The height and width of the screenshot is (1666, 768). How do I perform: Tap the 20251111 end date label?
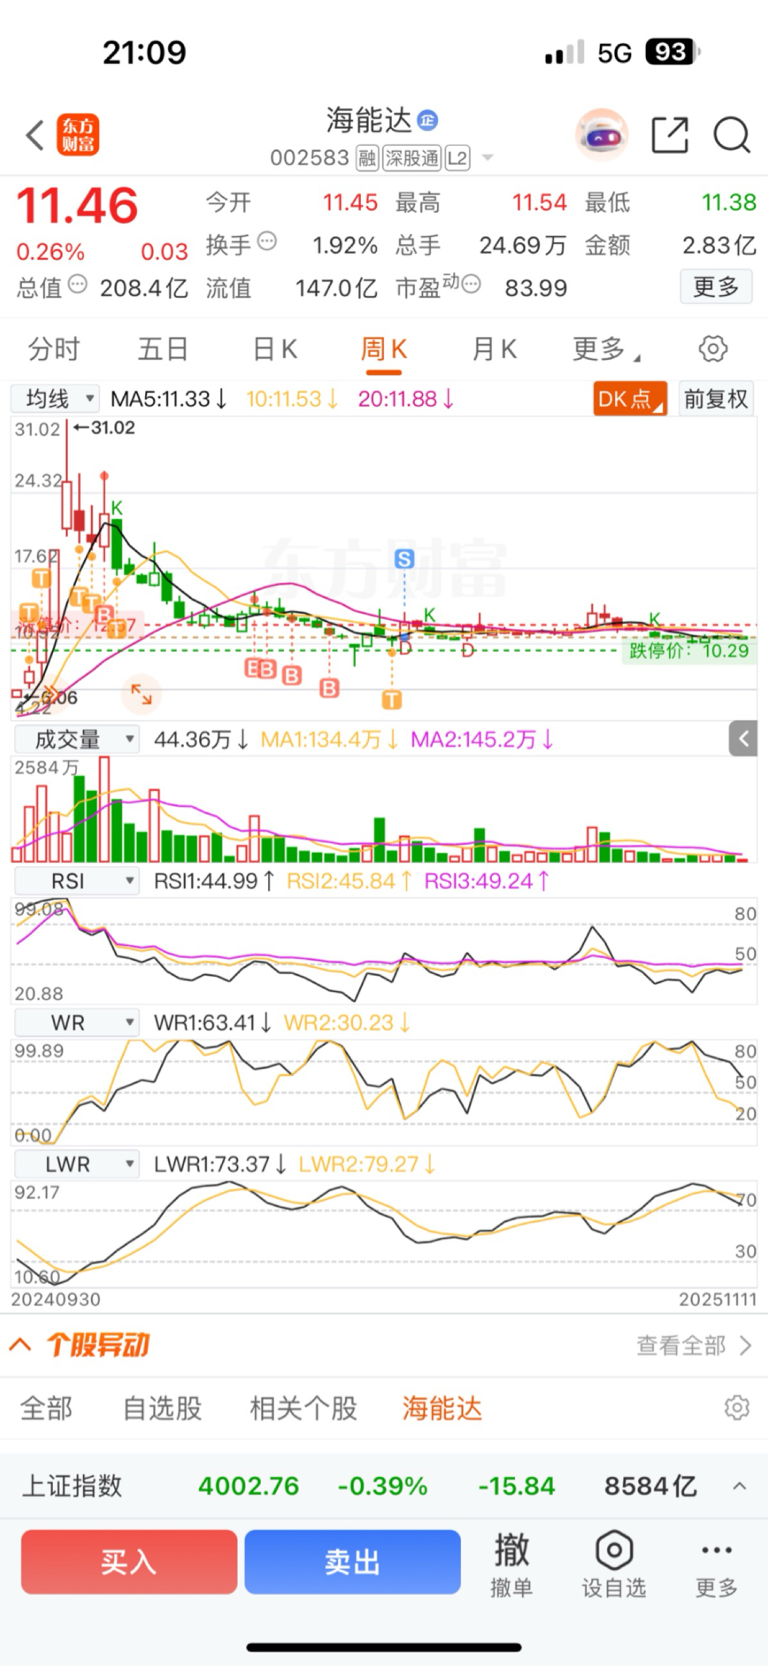pos(718,1300)
